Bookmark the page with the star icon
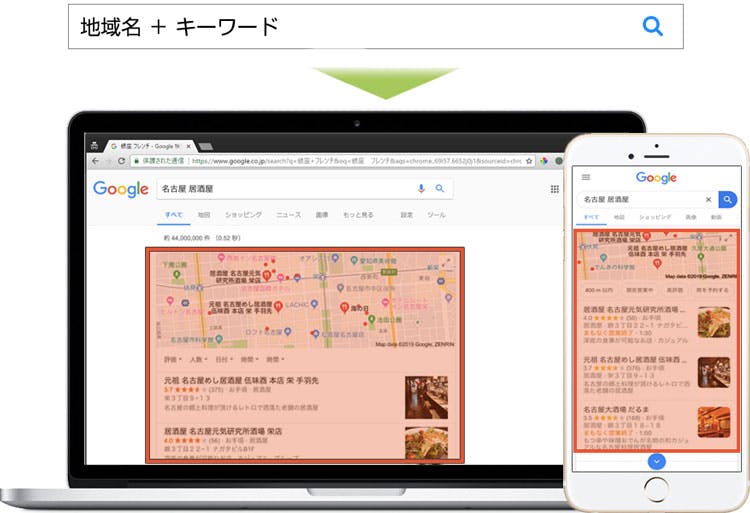Image resolution: width=750 pixels, height=513 pixels. click(x=529, y=161)
